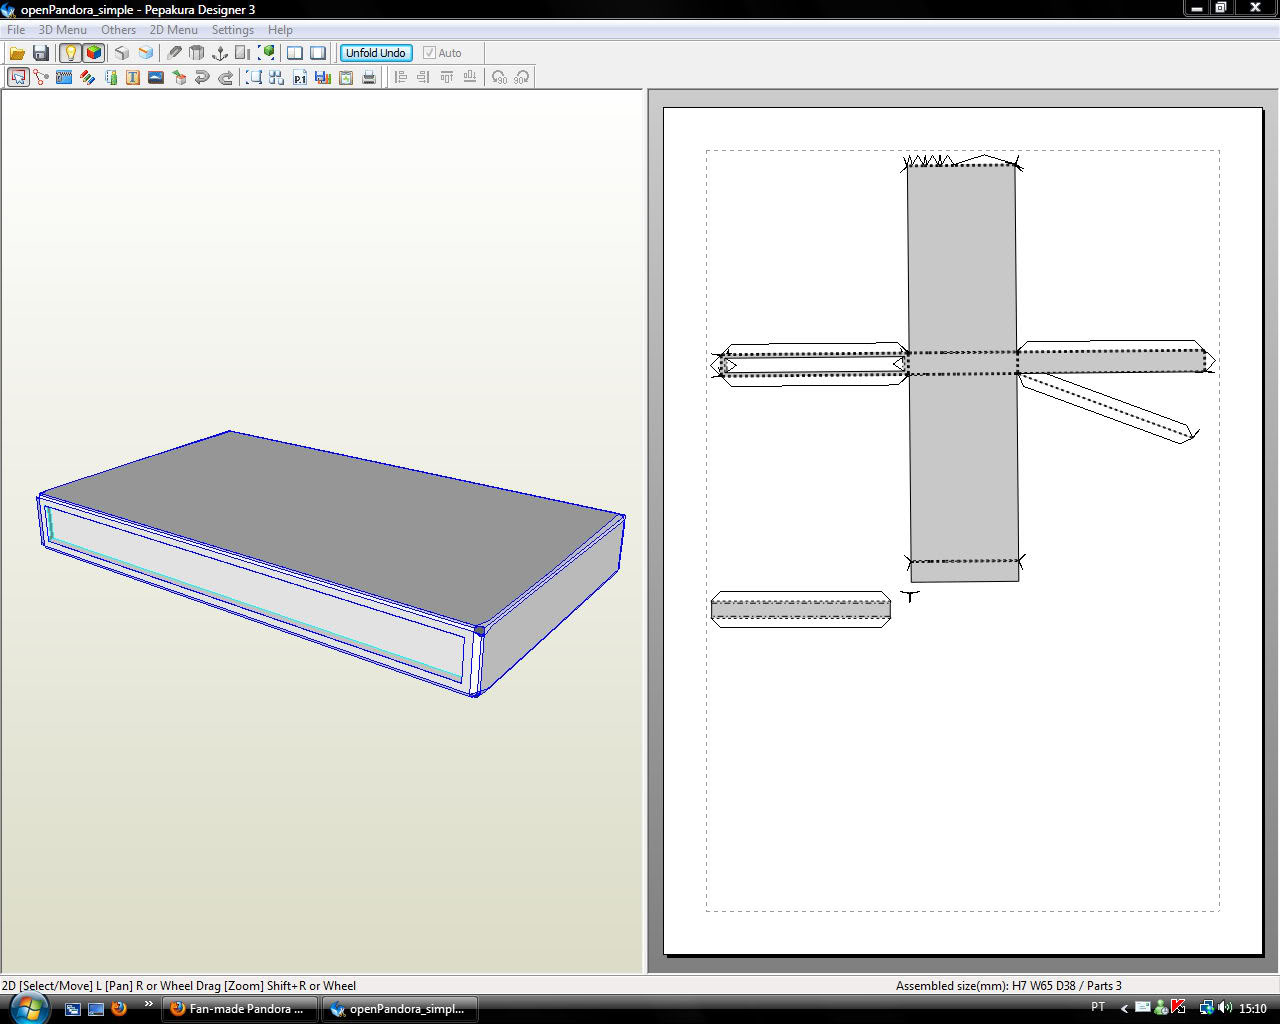Screen dimensions: 1280x1024
Task: Click the curved undo arrow icon
Action: click(x=202, y=77)
